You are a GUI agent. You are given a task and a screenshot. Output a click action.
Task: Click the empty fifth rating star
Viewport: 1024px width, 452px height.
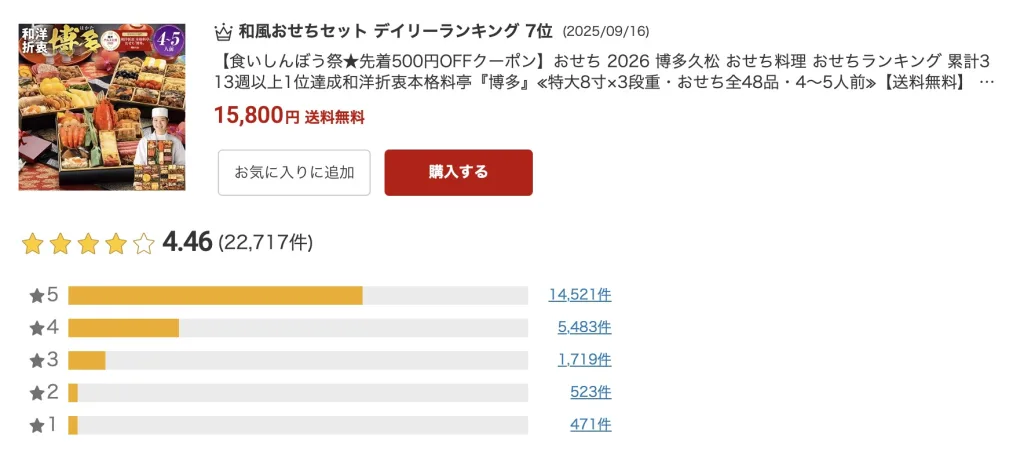(x=144, y=243)
